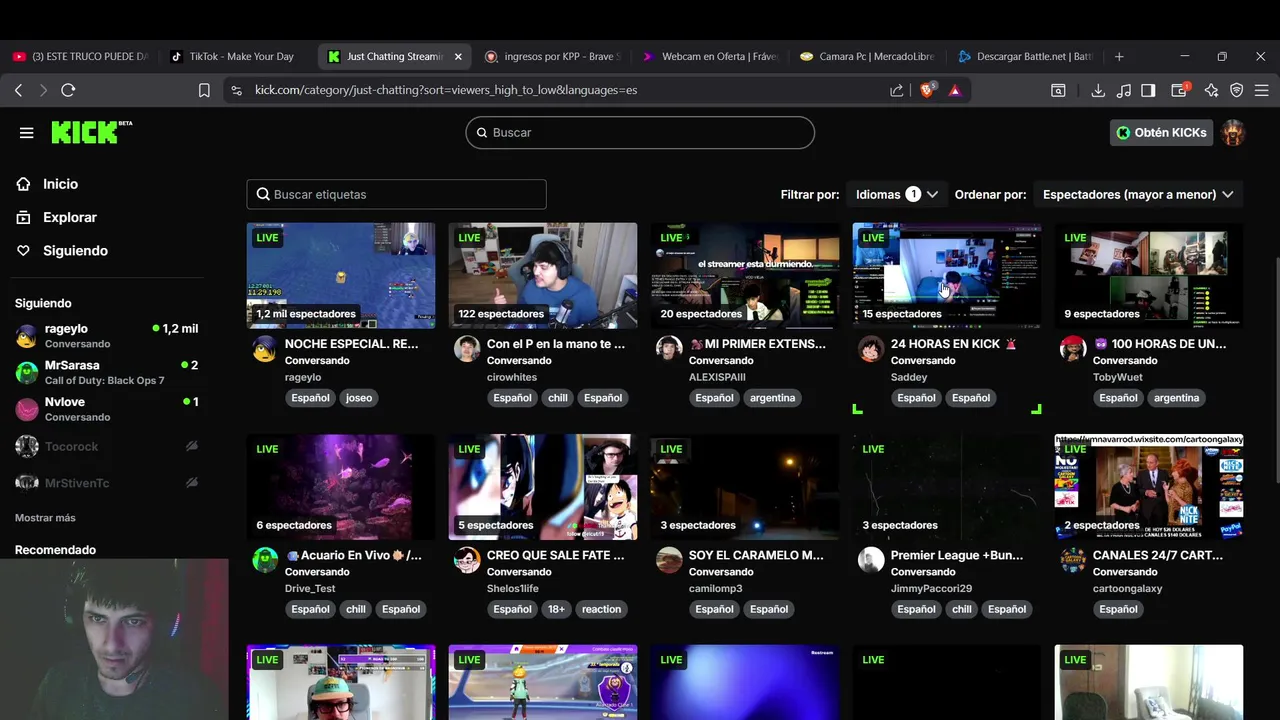Screen dimensions: 1280x720
Task: Click argentina tag under ALEXISPAIII
Action: [x=773, y=398]
